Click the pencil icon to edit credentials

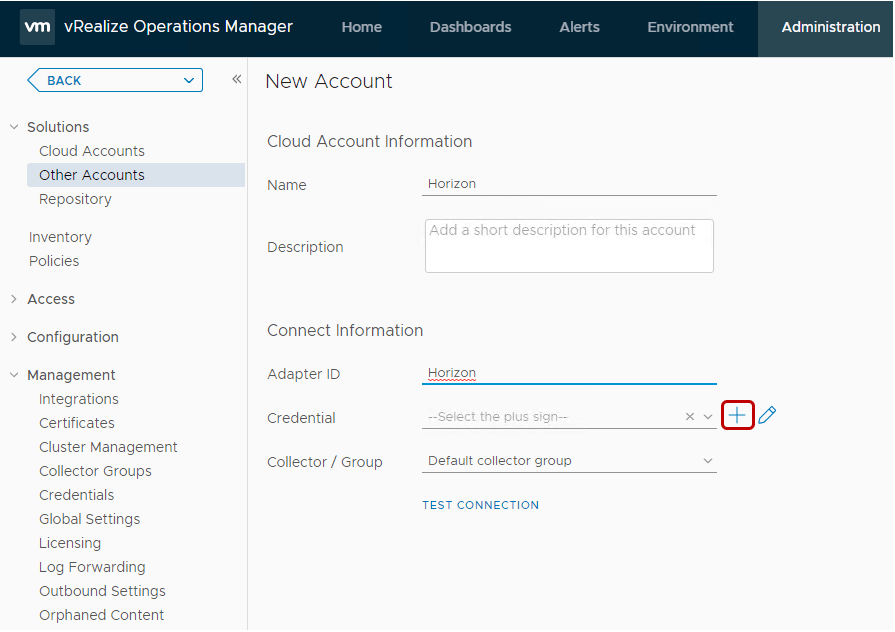[766, 414]
